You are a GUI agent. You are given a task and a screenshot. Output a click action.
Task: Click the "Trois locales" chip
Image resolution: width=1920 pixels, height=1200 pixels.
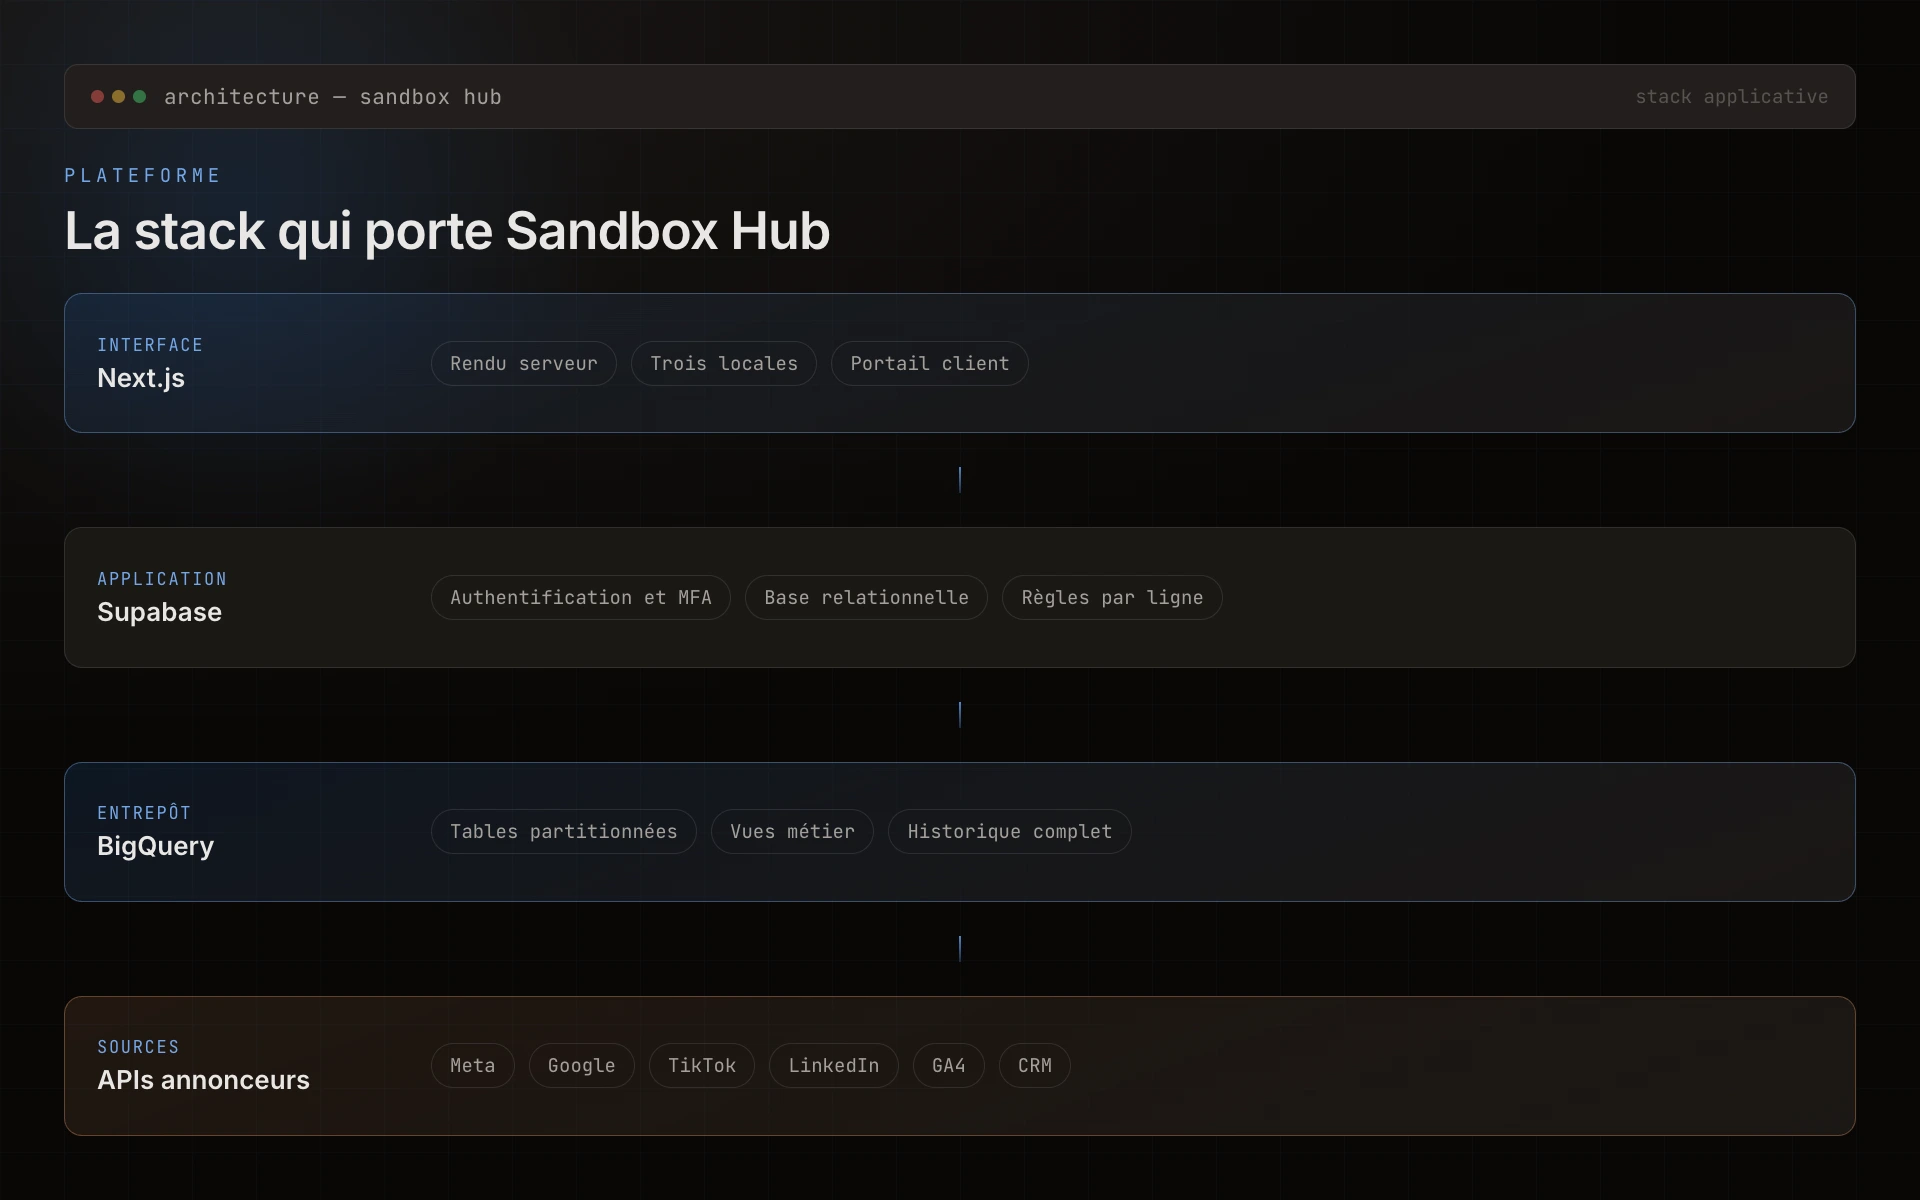point(724,364)
